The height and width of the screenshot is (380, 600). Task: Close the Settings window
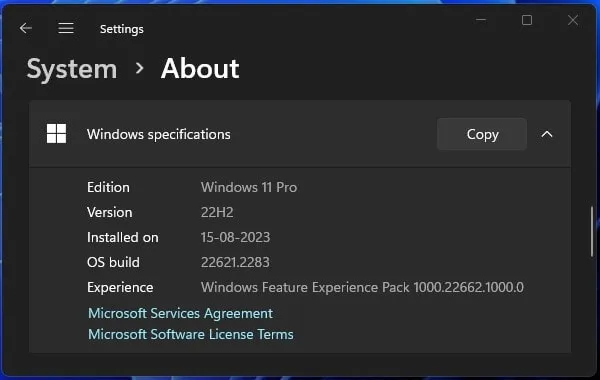tap(573, 20)
